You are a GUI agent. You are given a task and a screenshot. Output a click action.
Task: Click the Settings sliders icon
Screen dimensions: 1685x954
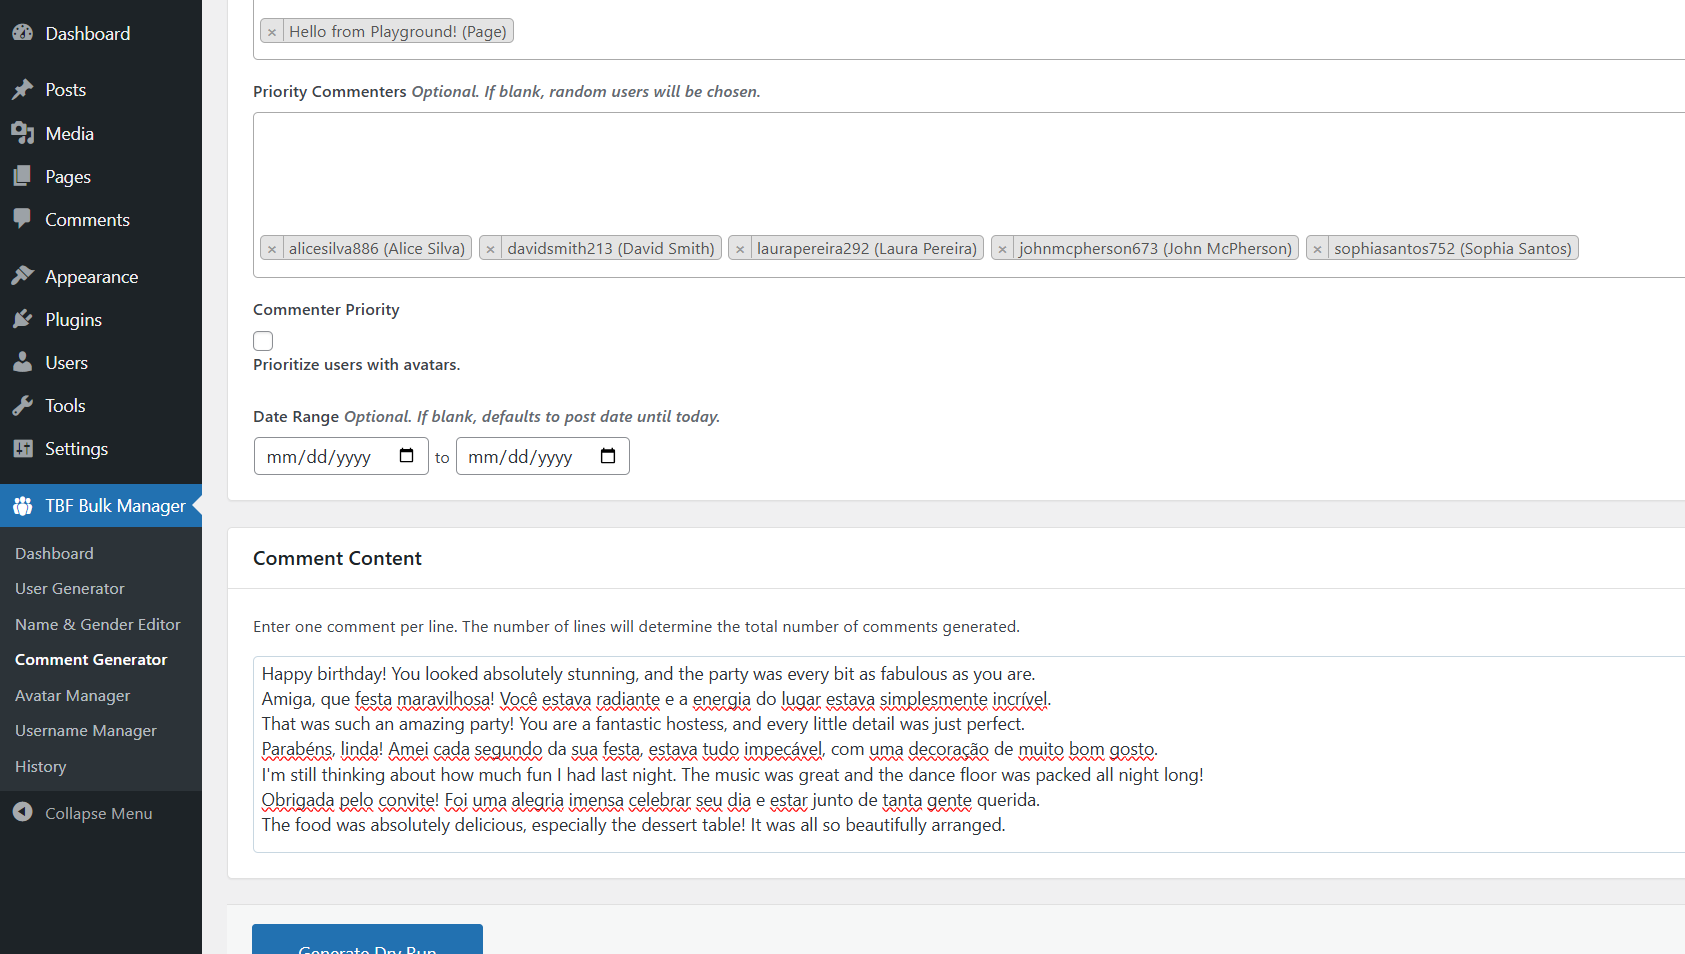coord(23,448)
